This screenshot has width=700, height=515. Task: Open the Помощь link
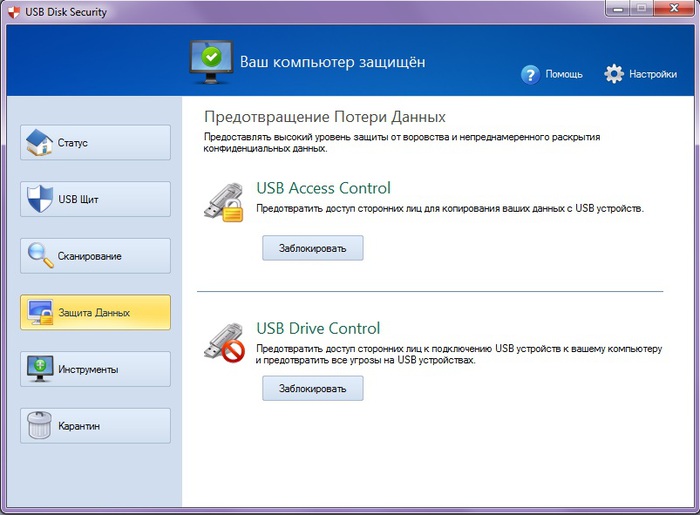pos(564,74)
